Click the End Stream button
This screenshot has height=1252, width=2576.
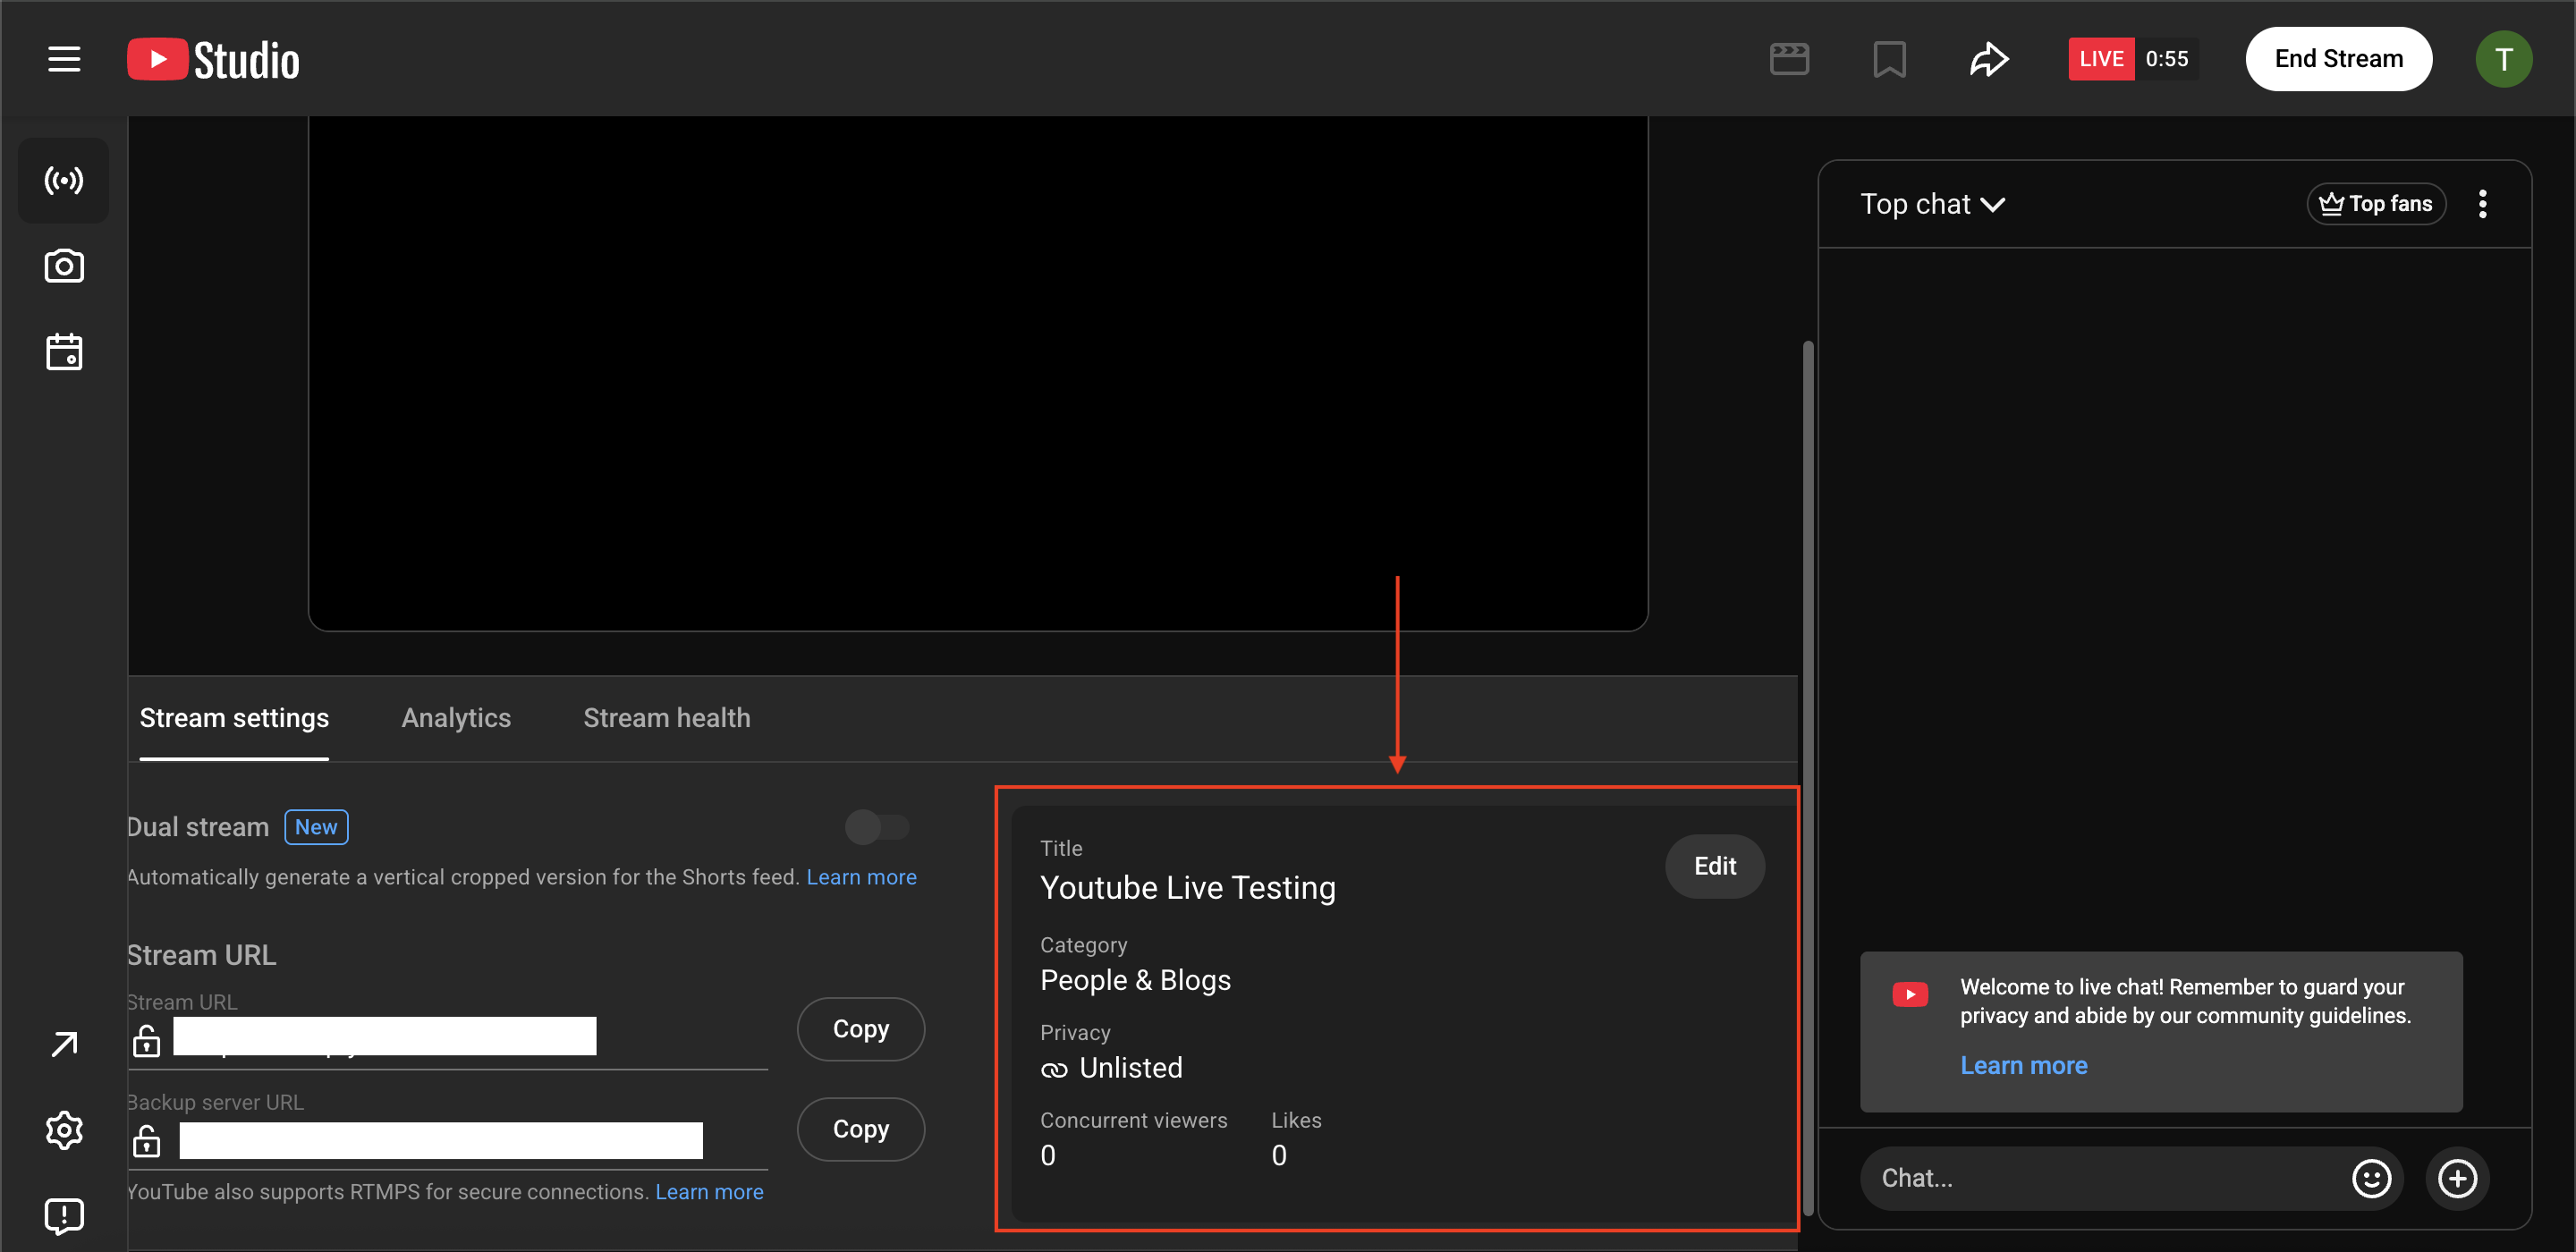click(2338, 59)
